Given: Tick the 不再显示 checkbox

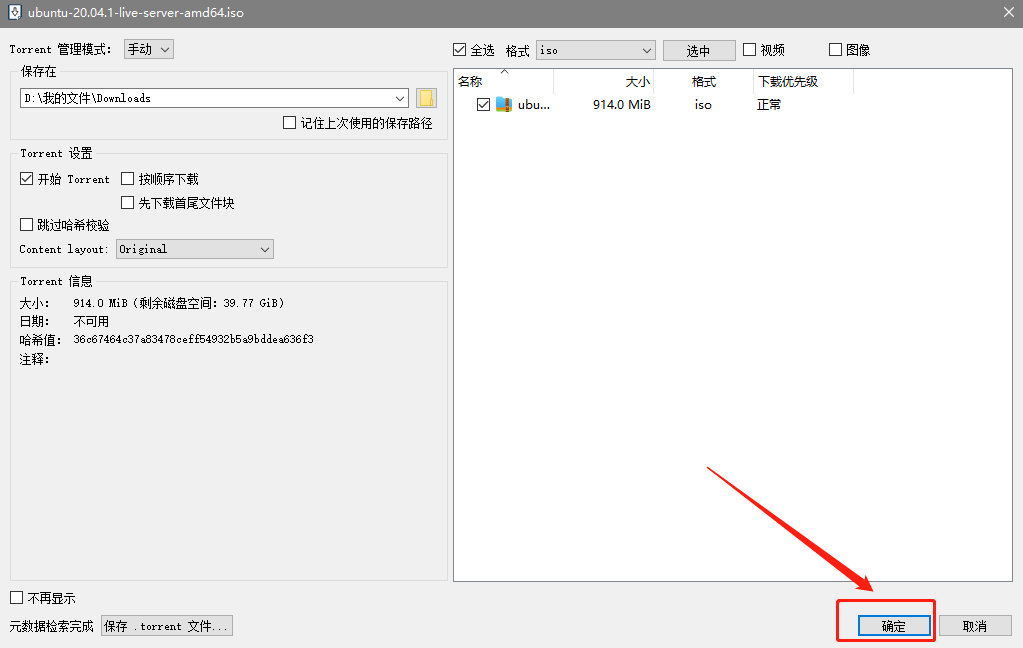Looking at the screenshot, I should [16, 598].
